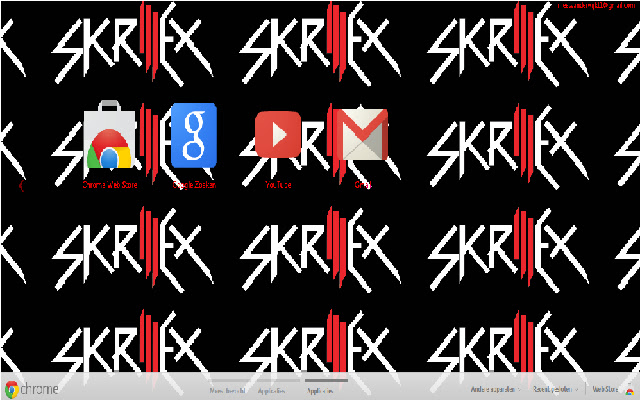This screenshot has width=640, height=400.
Task: Click the small Web Store bag icon
Action: [631, 390]
